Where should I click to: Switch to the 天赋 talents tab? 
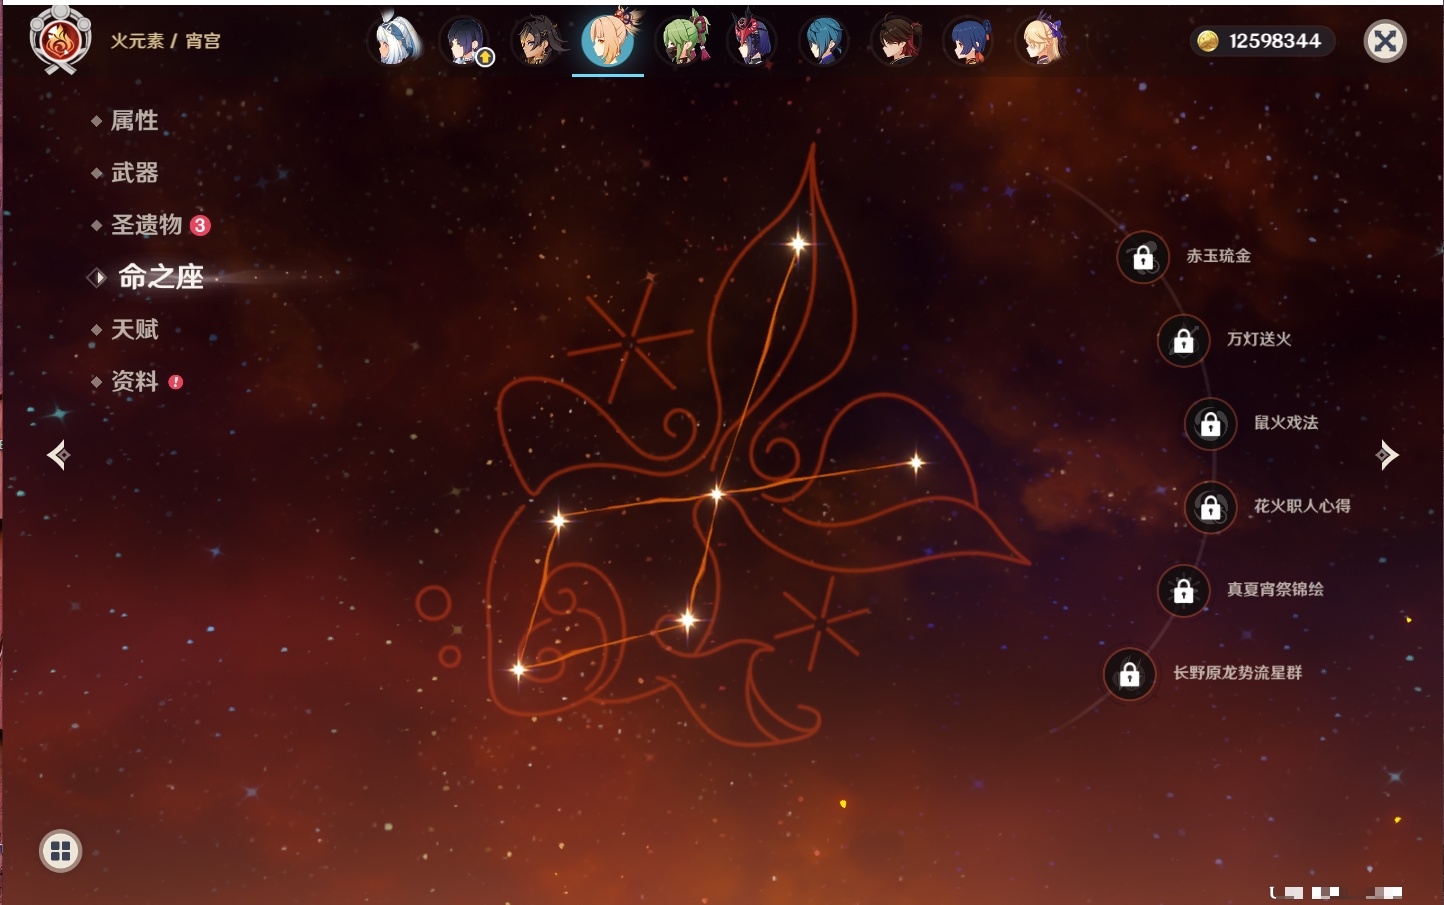134,330
